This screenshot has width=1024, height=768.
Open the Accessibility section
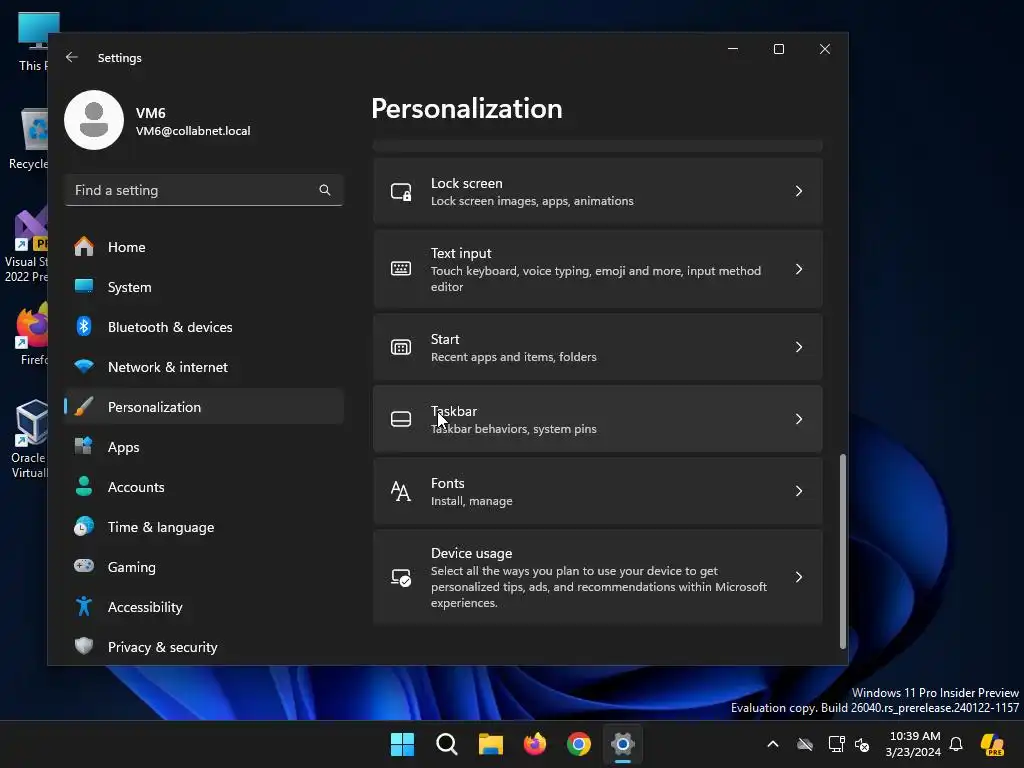(x=204, y=607)
